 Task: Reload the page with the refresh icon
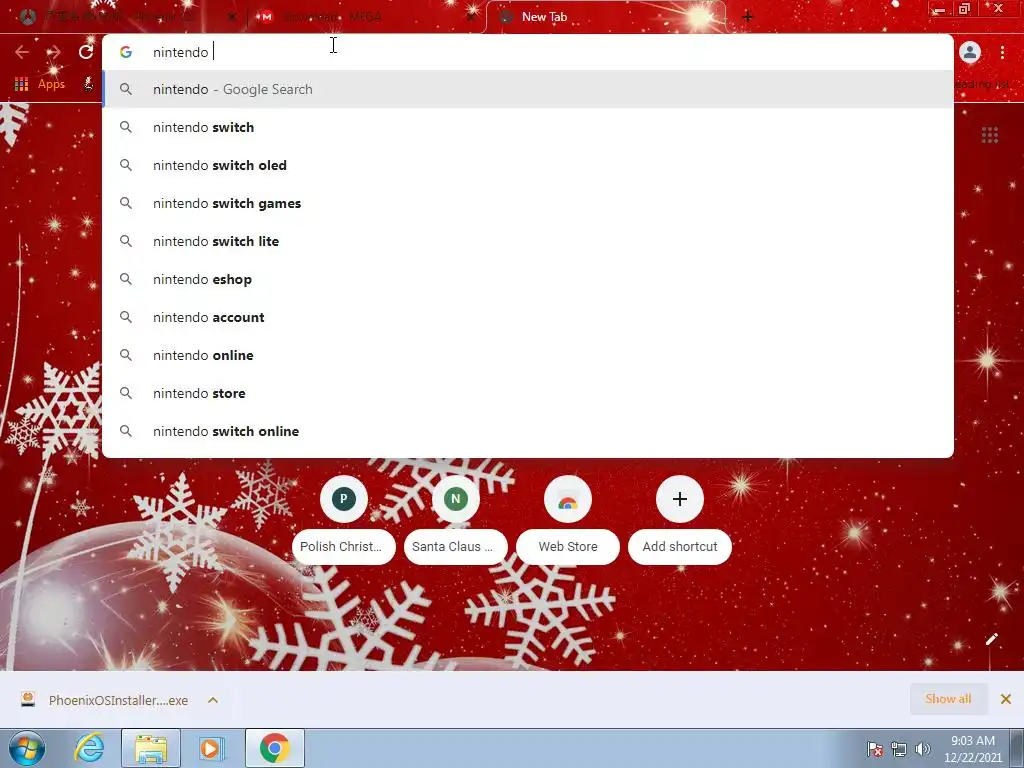coord(86,52)
